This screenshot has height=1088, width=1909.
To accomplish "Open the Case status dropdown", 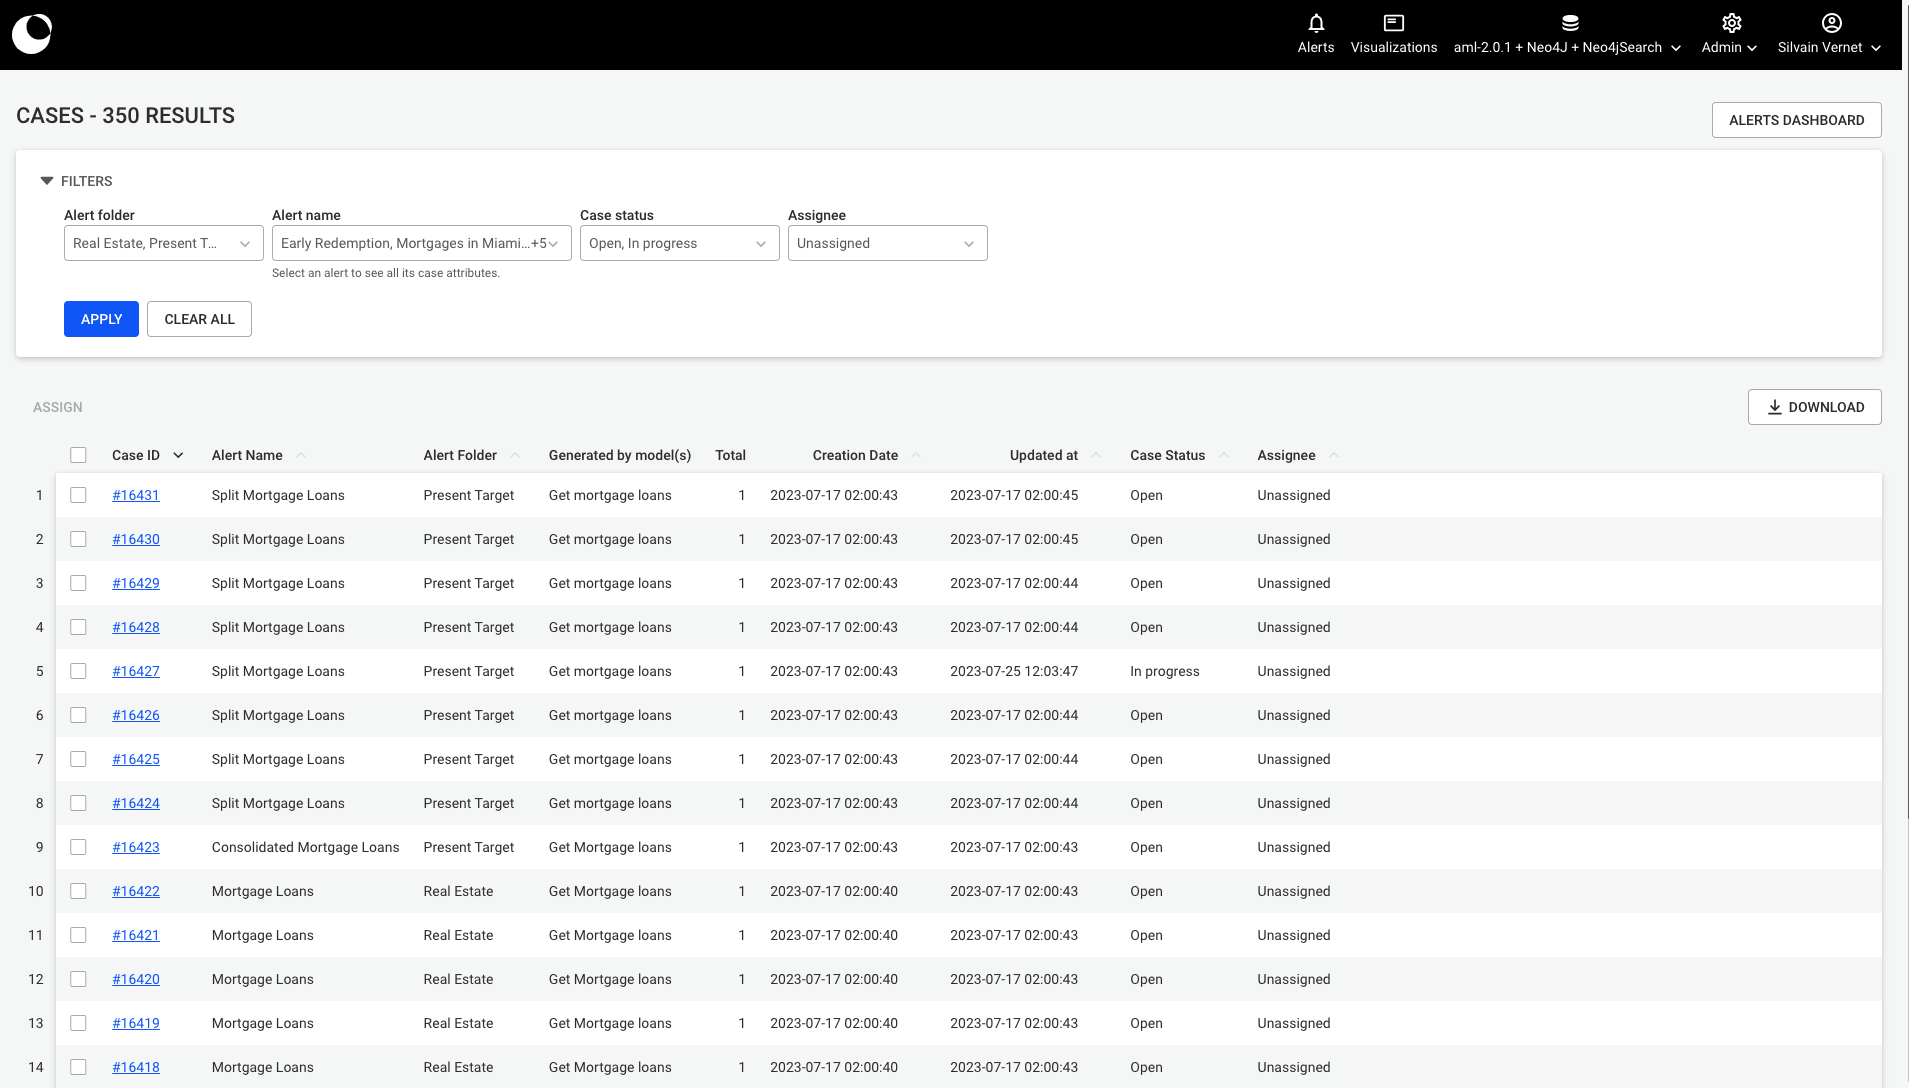I will [679, 243].
